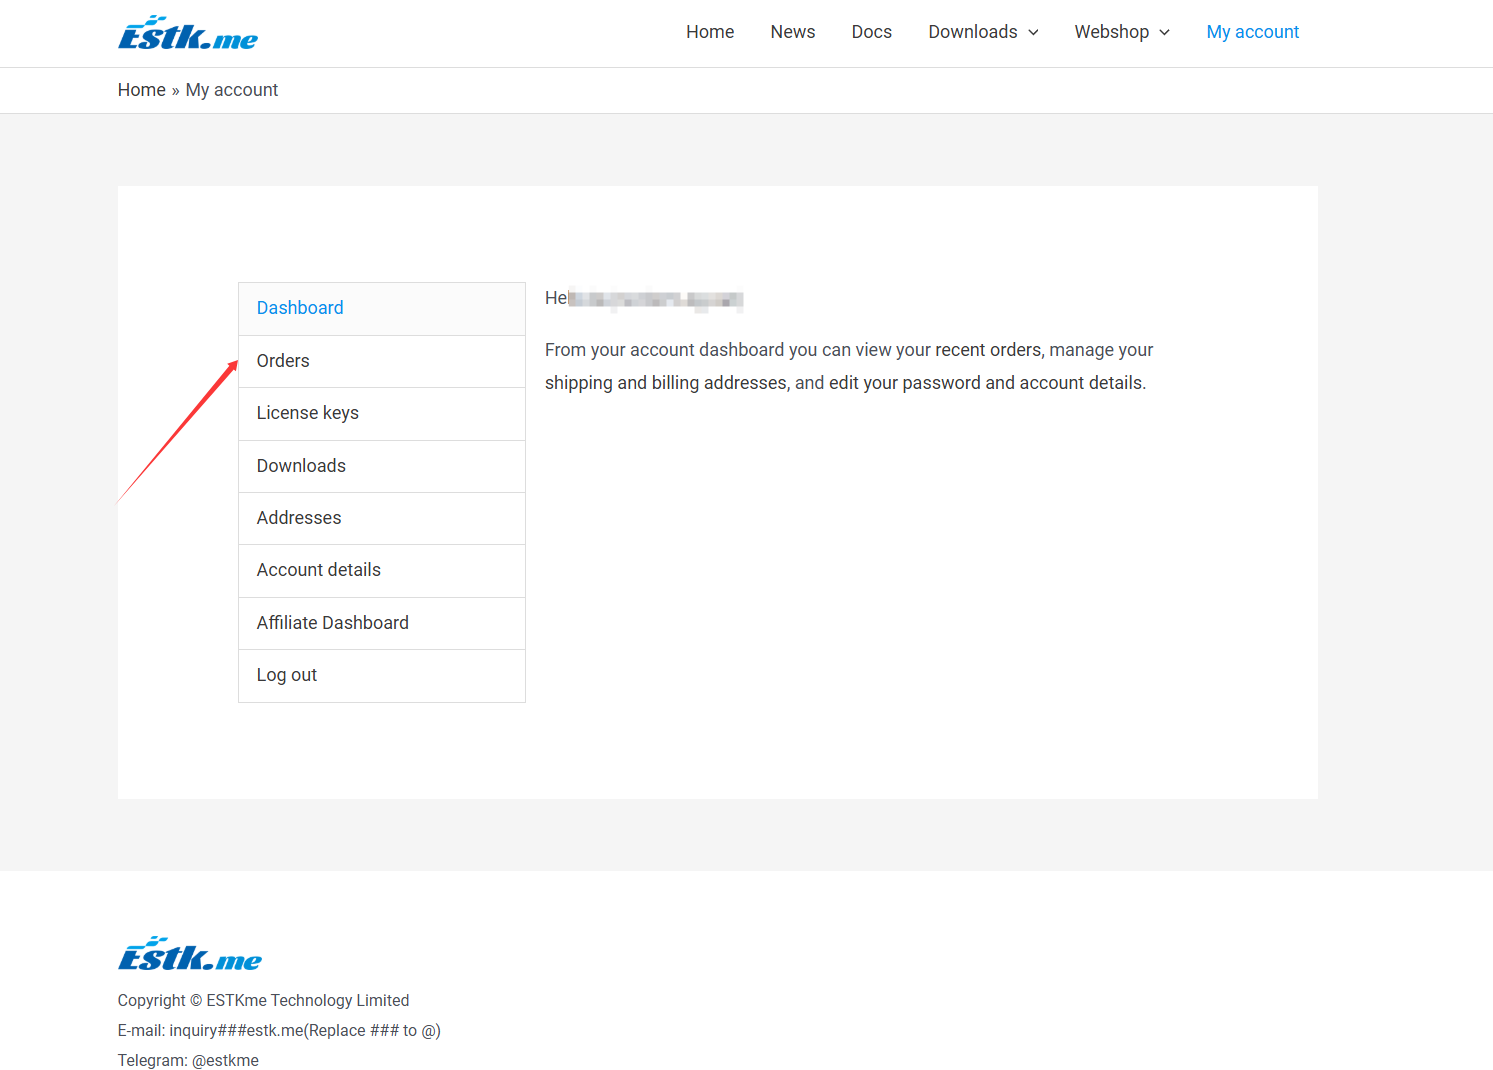Open the Orders section

[283, 361]
